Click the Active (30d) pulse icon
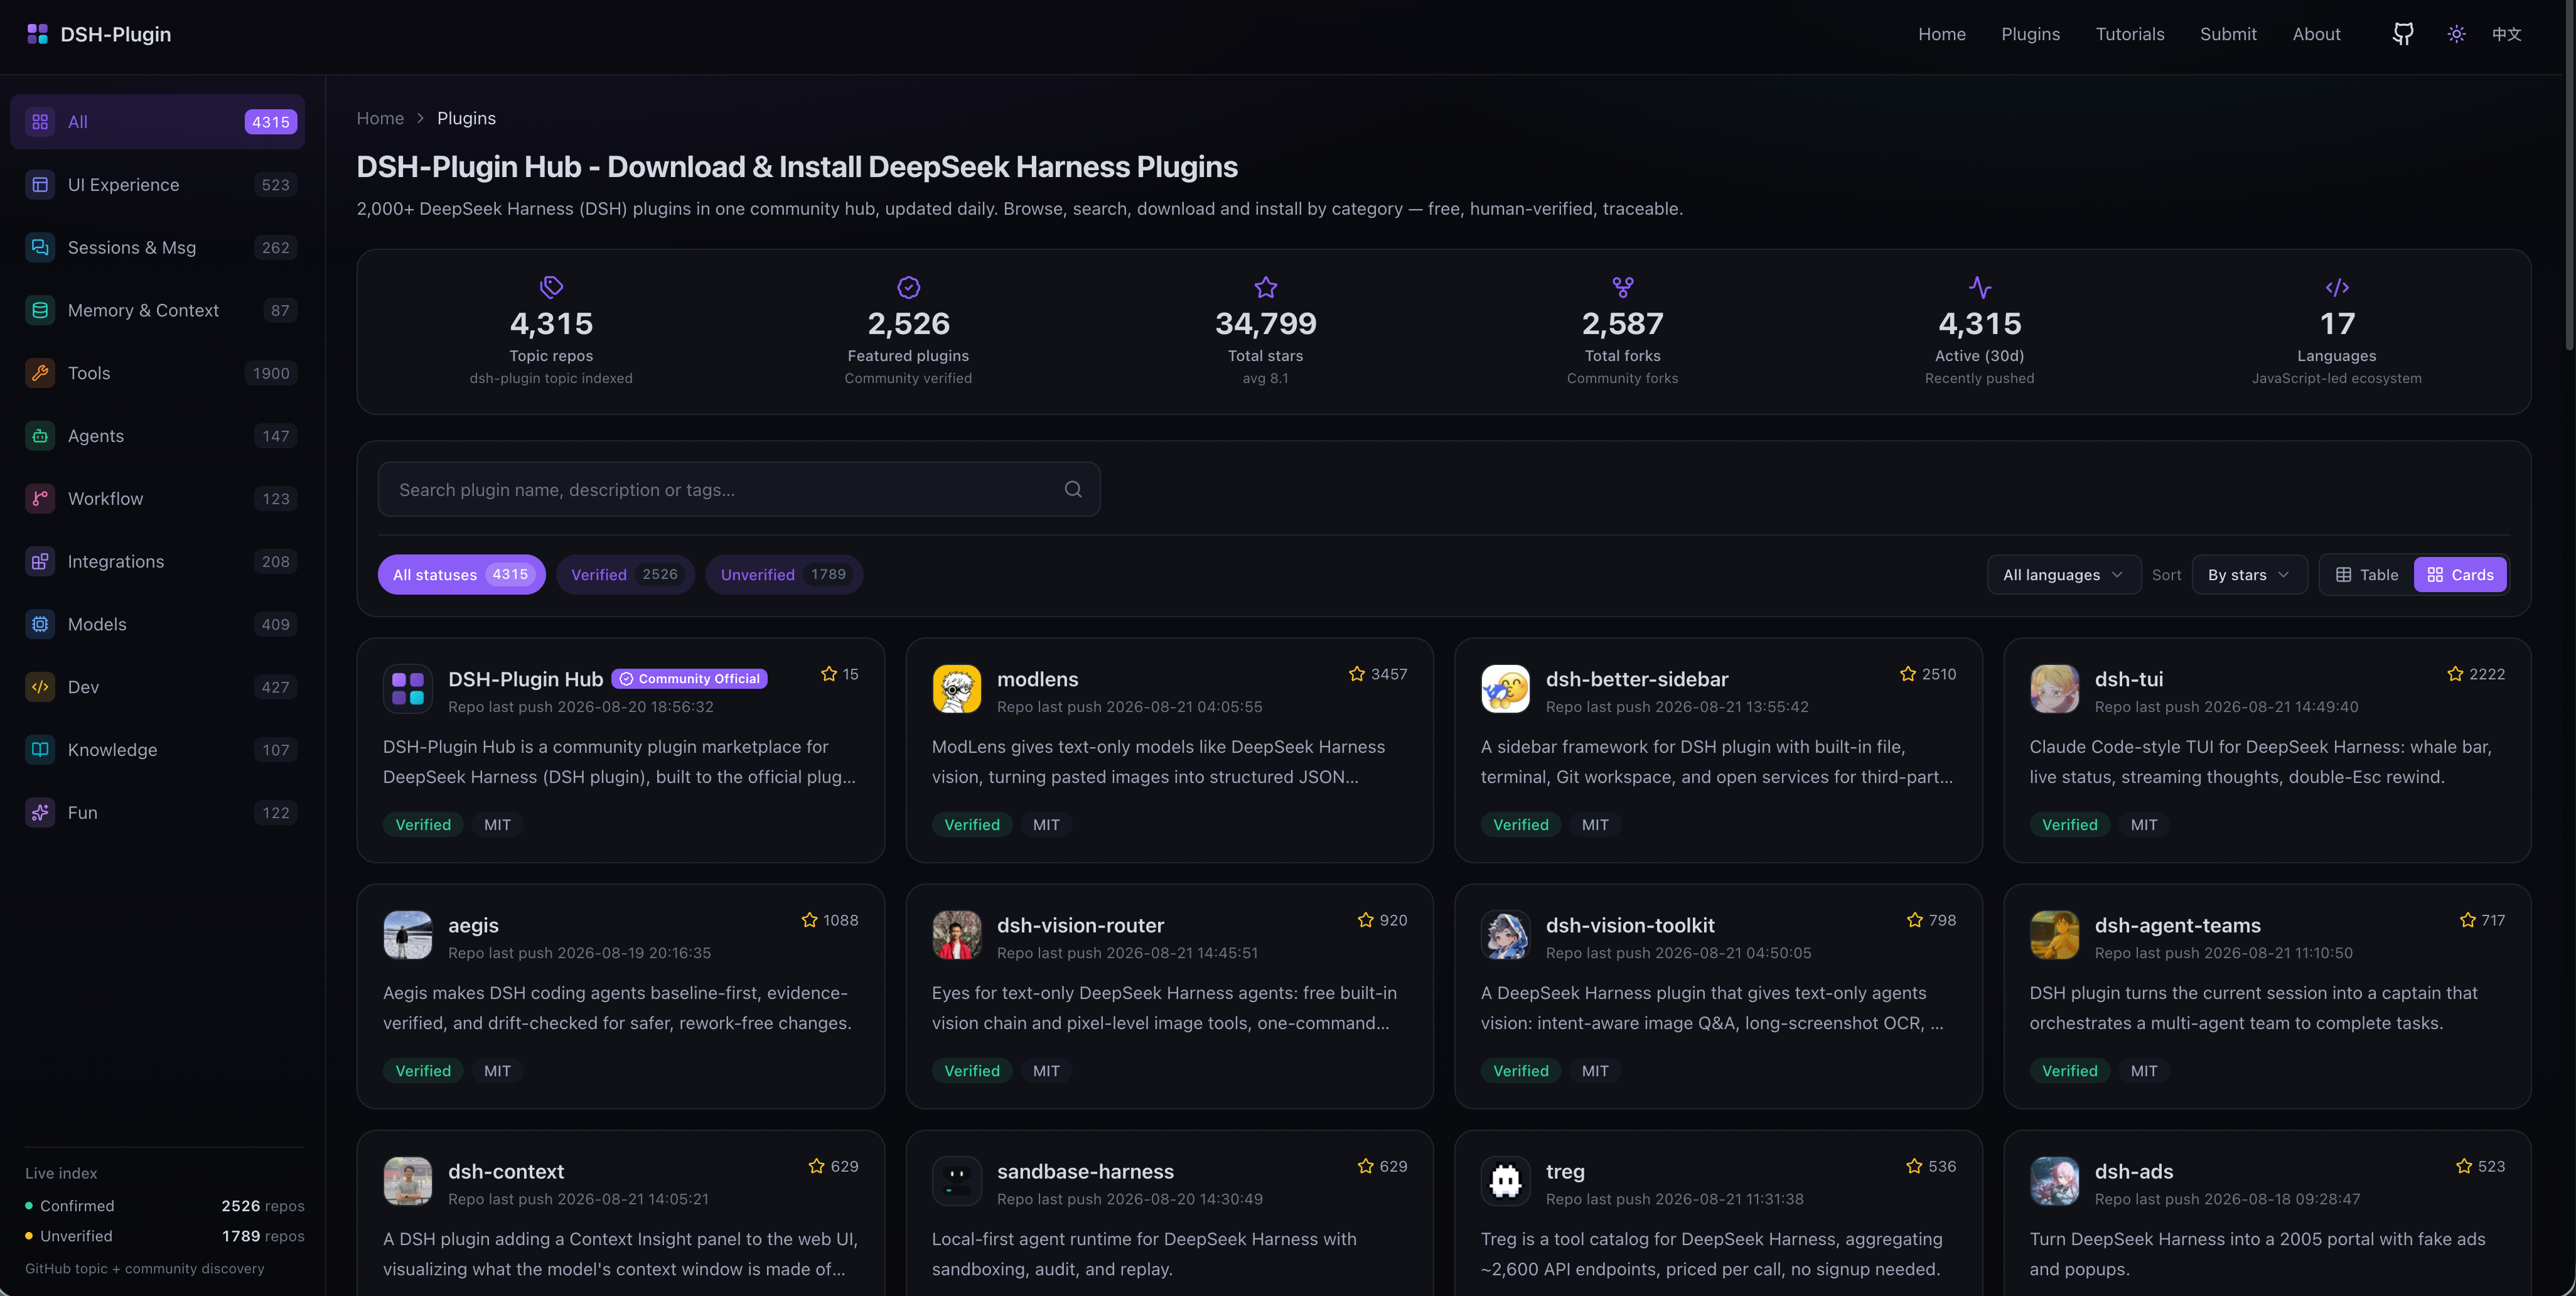2576x1296 pixels. pyautogui.click(x=1980, y=288)
